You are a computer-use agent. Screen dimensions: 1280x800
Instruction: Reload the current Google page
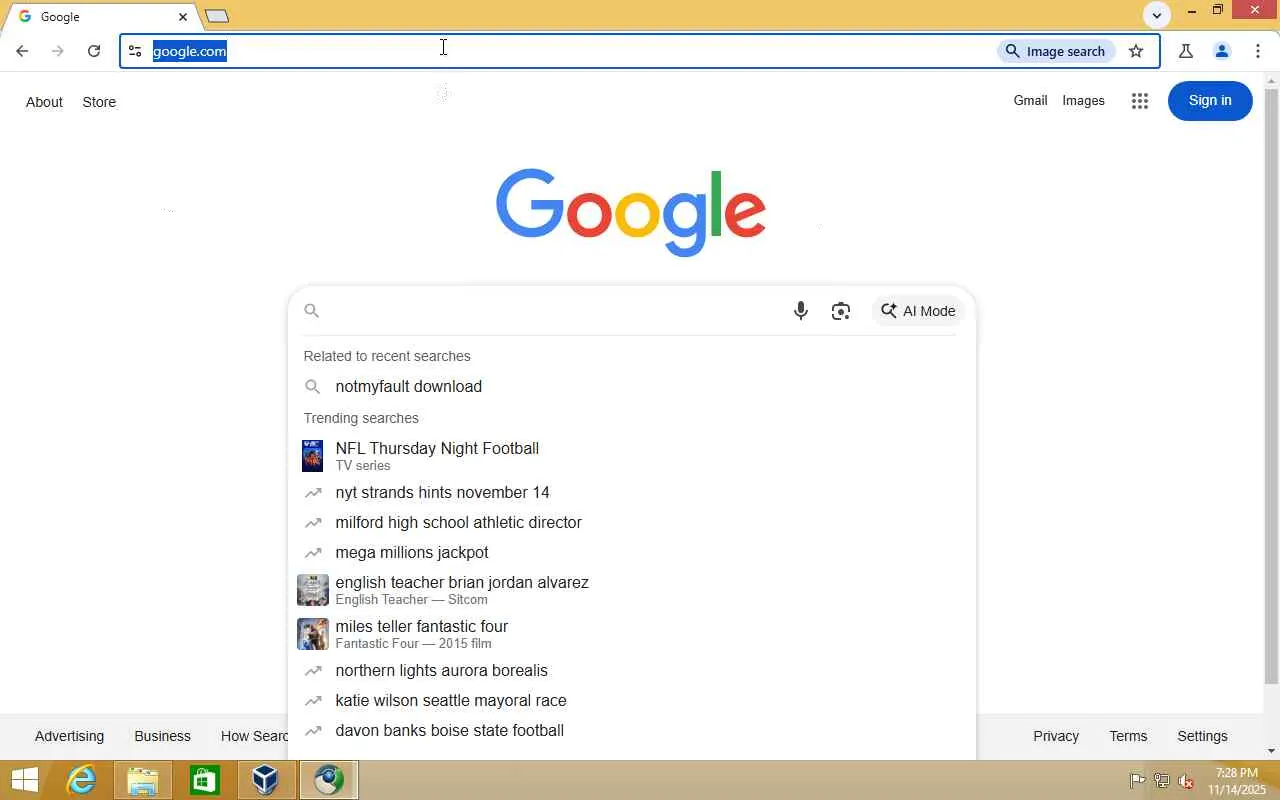click(94, 51)
